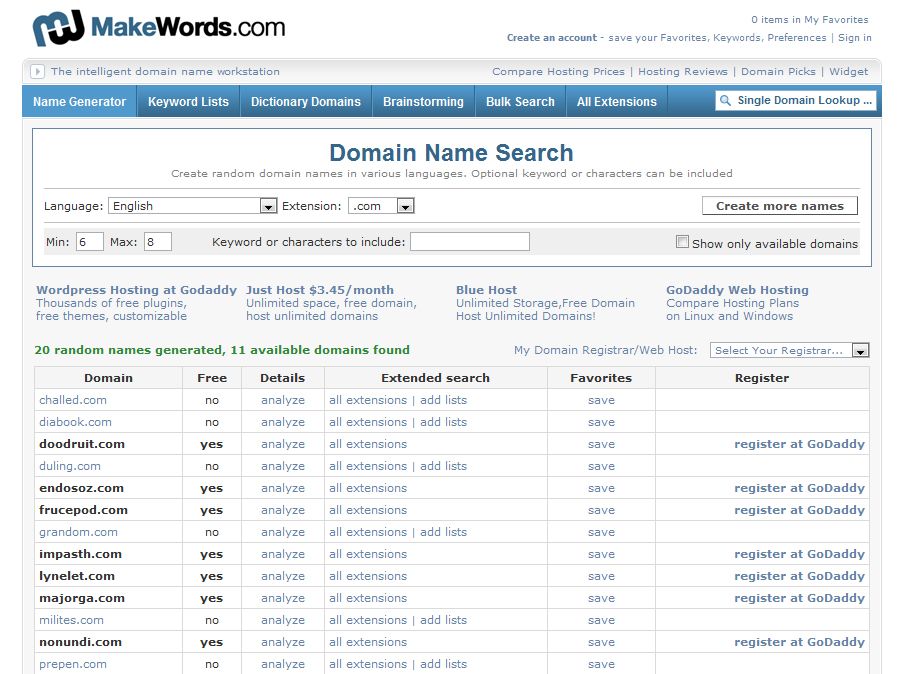908x674 pixels.
Task: Open add lists for diabook.com
Action: (x=443, y=422)
